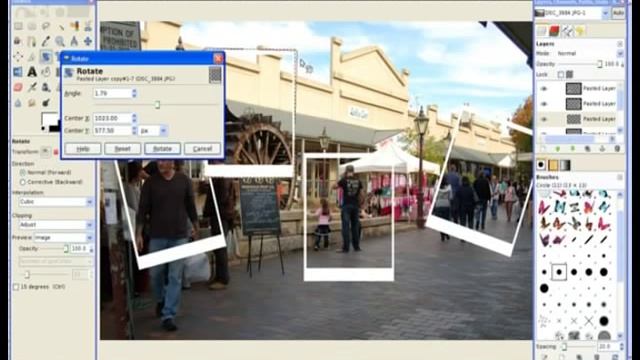Lower the selected layer
This screenshot has height=360, width=640.
pos(573,149)
